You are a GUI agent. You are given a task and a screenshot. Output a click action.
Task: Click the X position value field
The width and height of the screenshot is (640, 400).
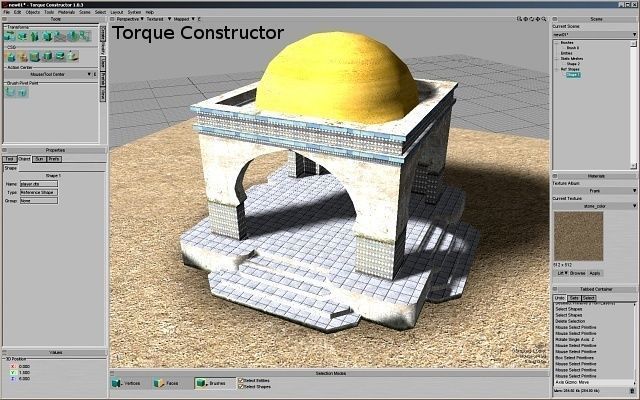click(x=25, y=367)
